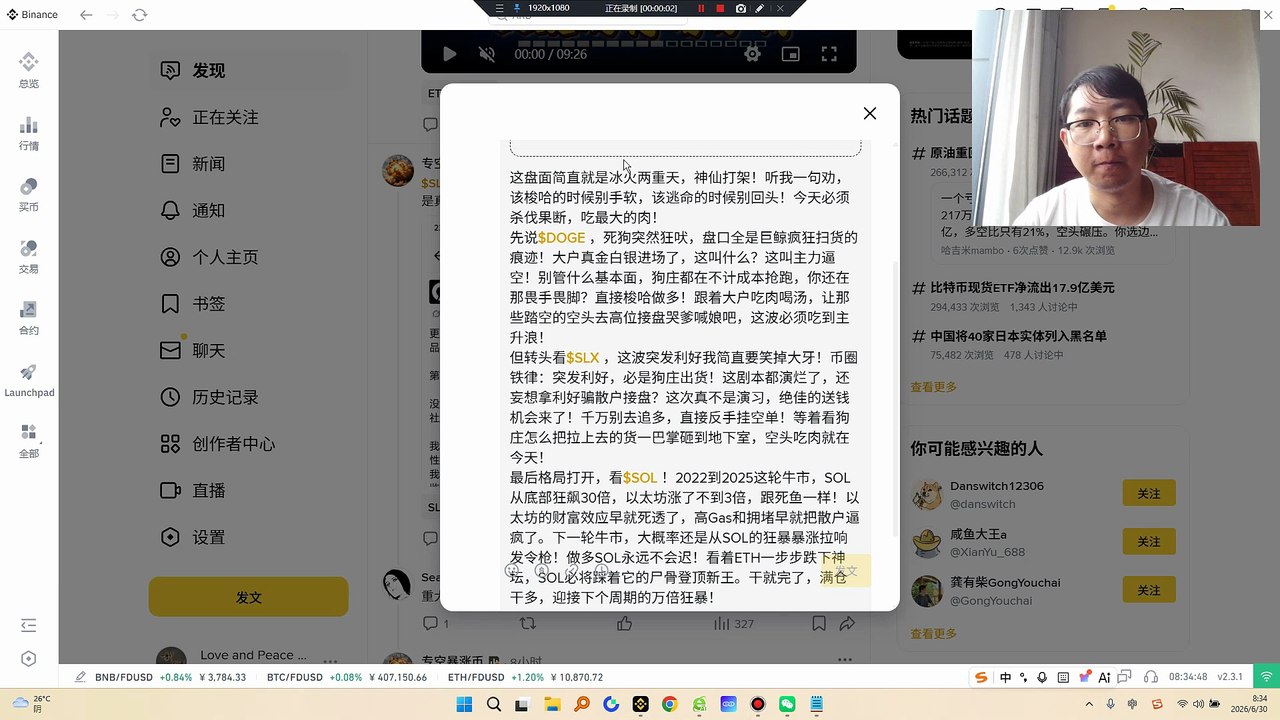
Task: Expand hidden system tray icons chevron
Action: [1088, 705]
